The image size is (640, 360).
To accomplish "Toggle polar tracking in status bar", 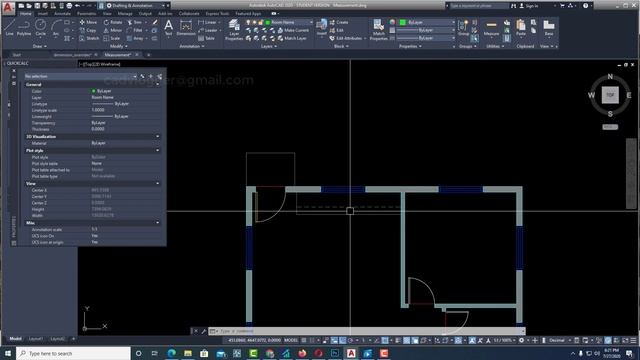I will (x=351, y=340).
